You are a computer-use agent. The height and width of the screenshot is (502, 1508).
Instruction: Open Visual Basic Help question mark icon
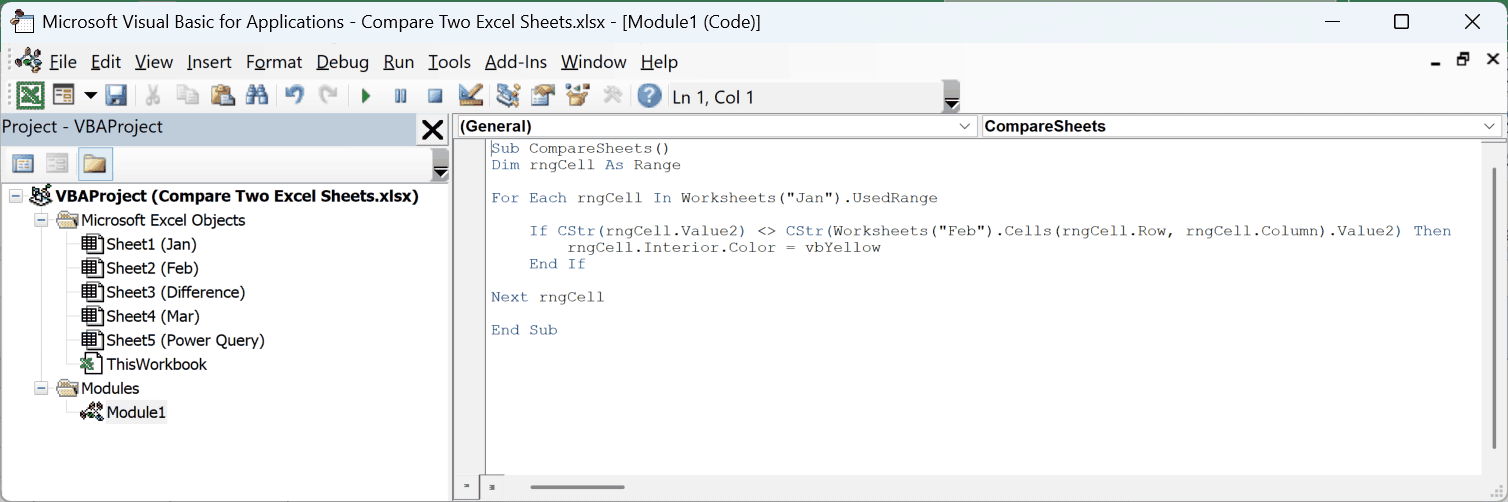coord(649,96)
